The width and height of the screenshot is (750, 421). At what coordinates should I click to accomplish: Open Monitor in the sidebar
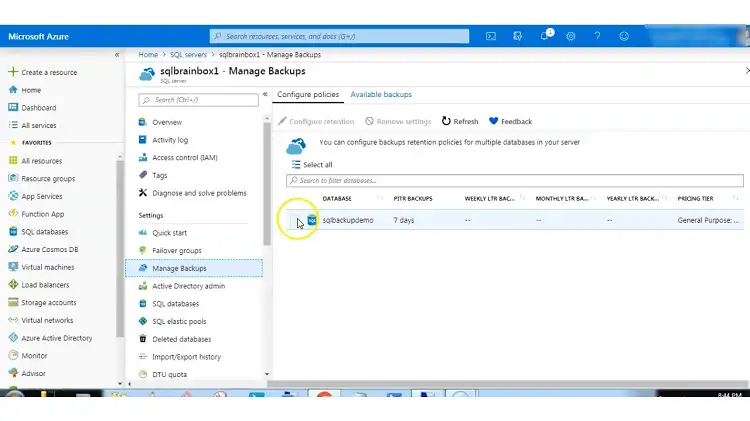click(28, 355)
